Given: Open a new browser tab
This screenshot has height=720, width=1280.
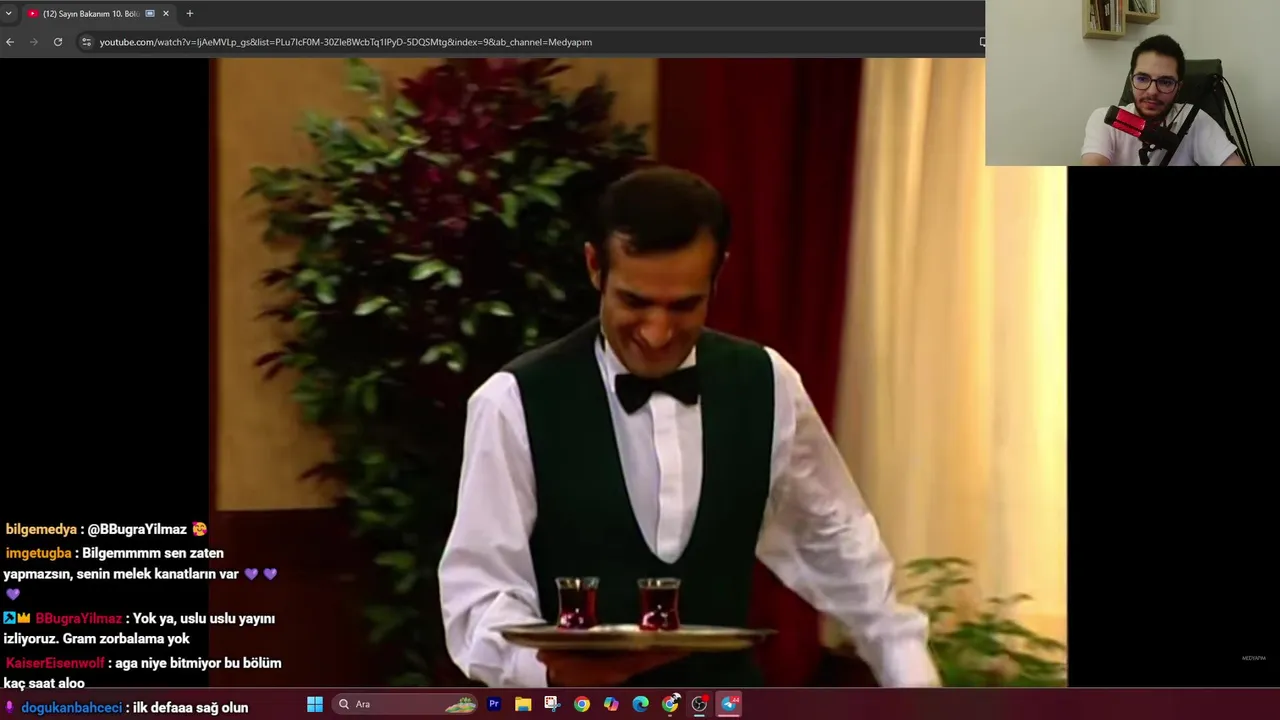Looking at the screenshot, I should click(x=190, y=13).
